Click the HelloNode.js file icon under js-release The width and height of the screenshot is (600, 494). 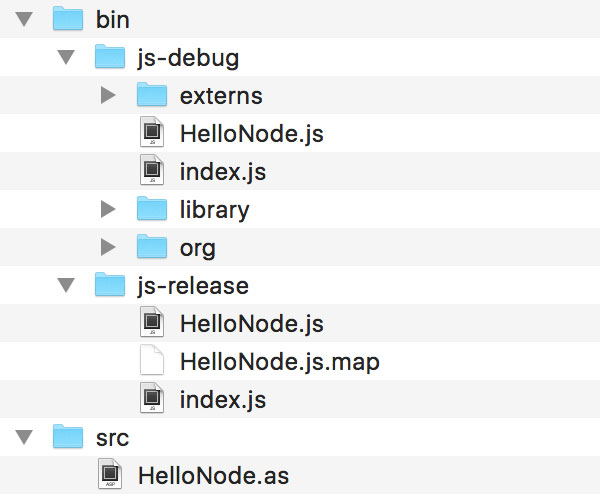pos(152,323)
